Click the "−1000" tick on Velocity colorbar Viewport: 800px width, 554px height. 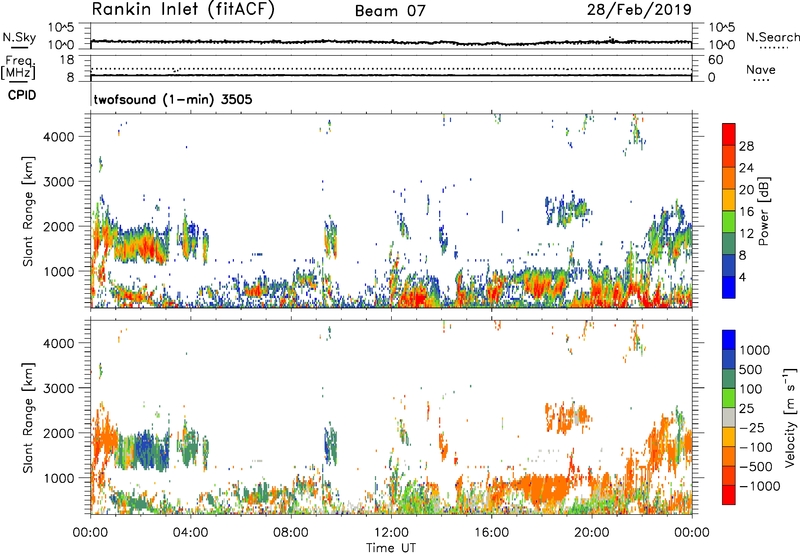click(x=759, y=486)
